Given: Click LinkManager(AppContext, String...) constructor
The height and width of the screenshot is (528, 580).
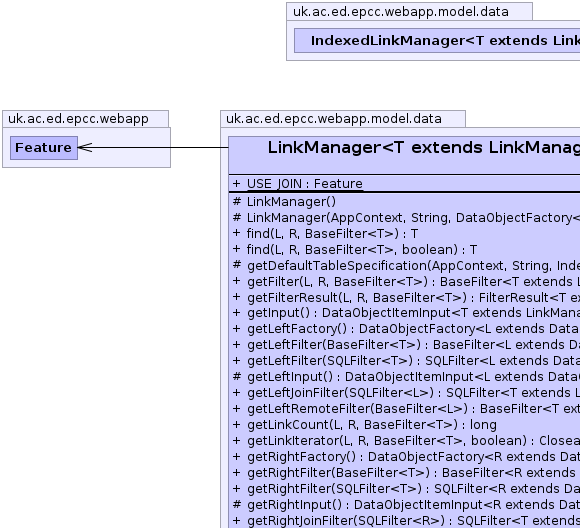Looking at the screenshot, I should pos(406,218).
